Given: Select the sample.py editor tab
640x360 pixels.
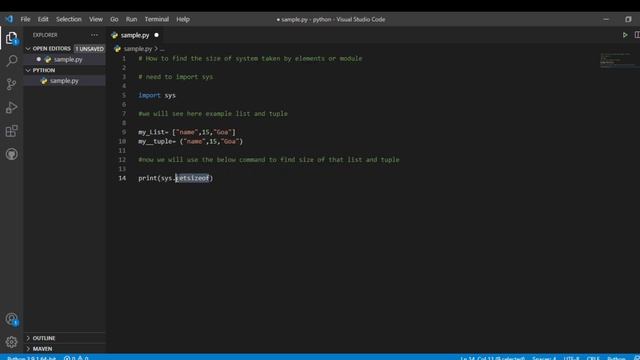Looking at the screenshot, I should click(x=135, y=35).
